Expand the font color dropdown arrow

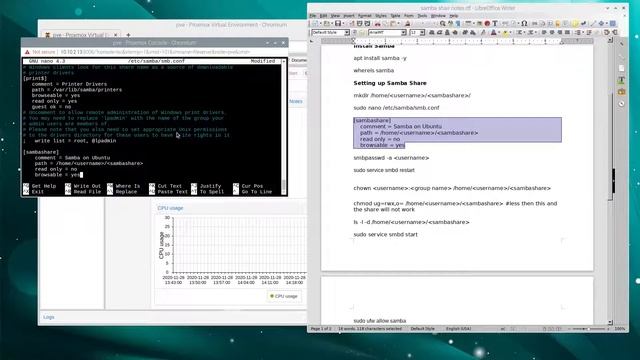499,32
